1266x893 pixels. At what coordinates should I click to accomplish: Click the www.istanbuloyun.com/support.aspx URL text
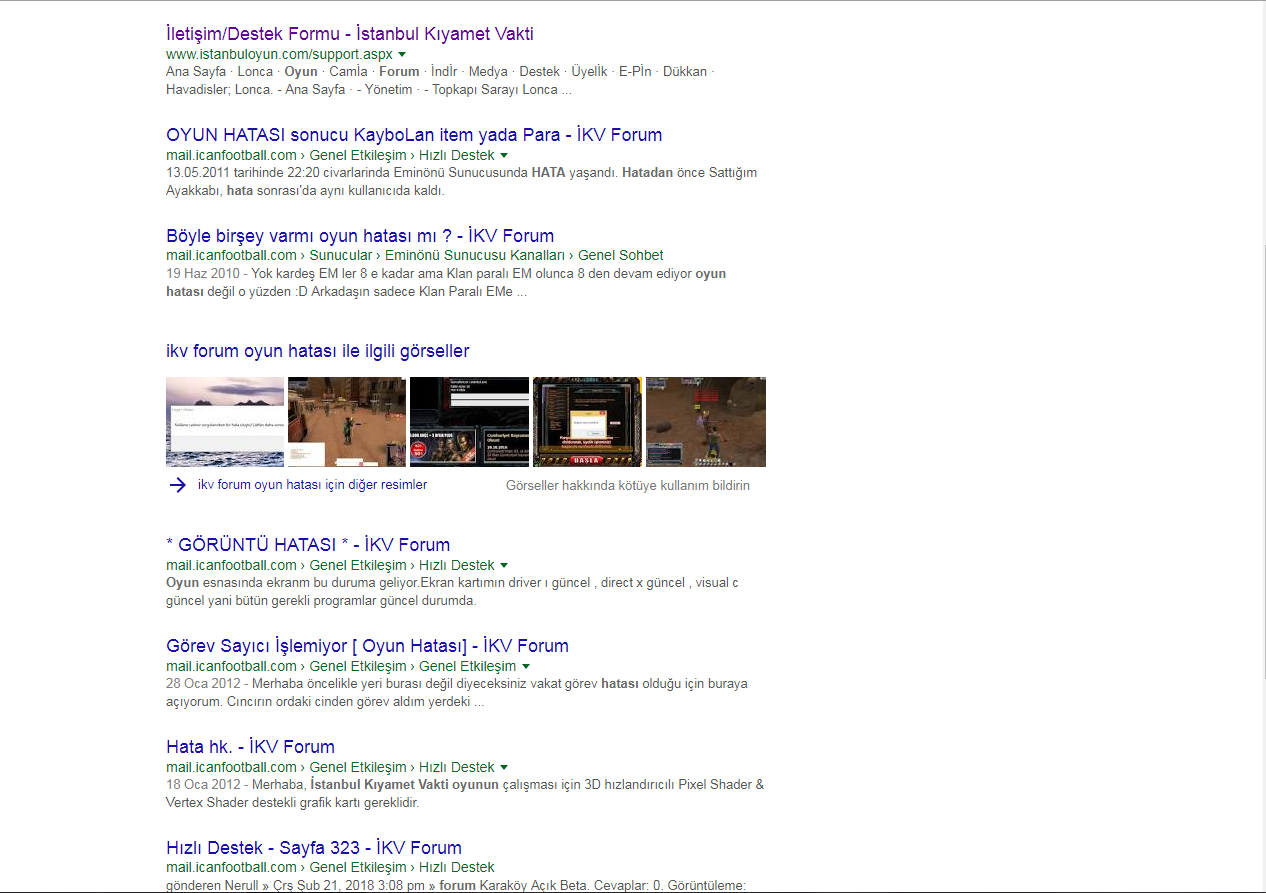coord(279,54)
